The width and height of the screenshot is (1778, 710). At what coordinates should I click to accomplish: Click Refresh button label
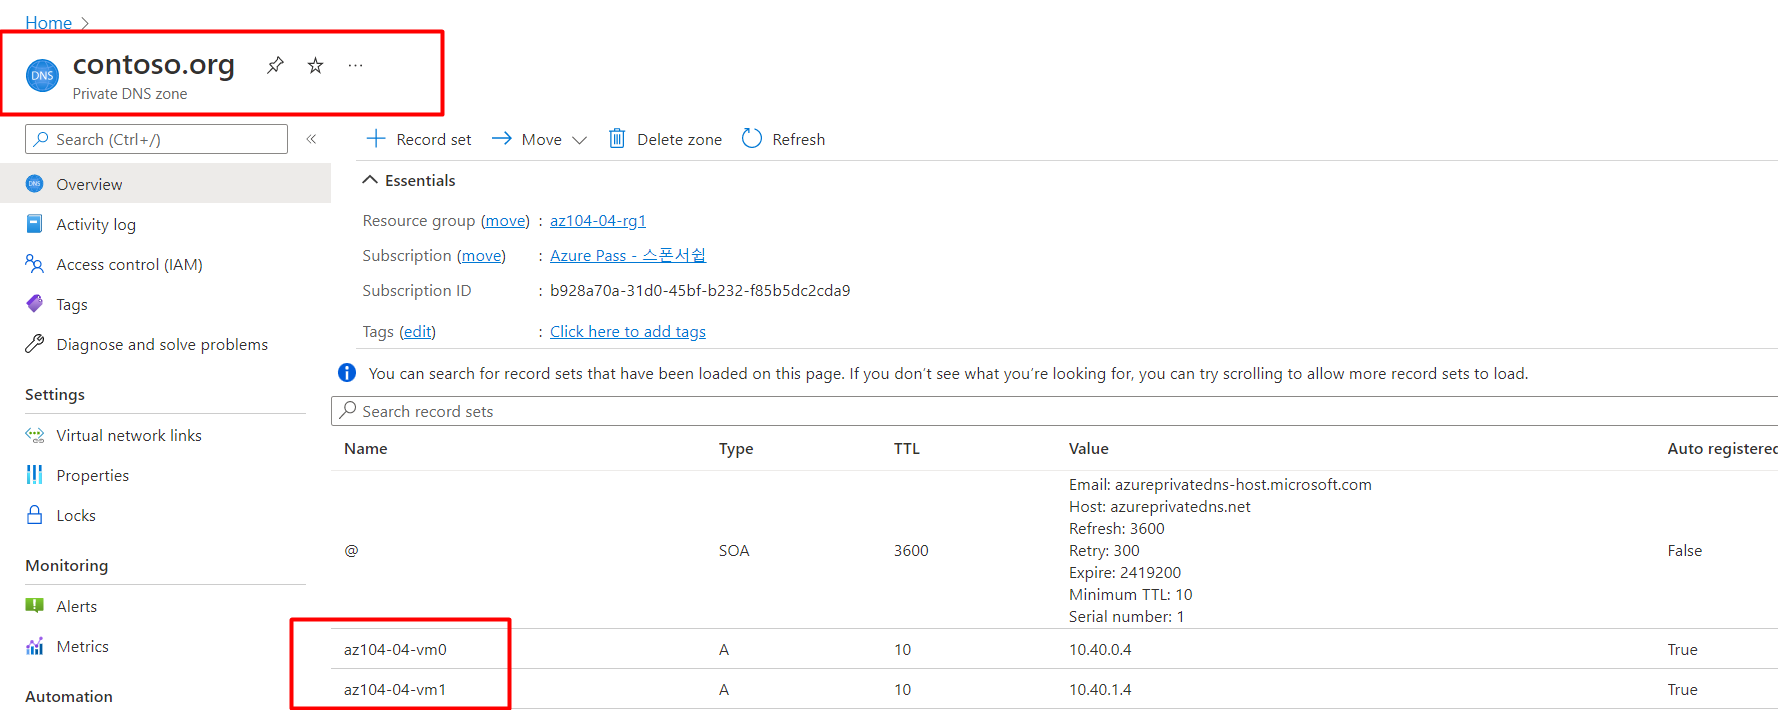(x=798, y=139)
